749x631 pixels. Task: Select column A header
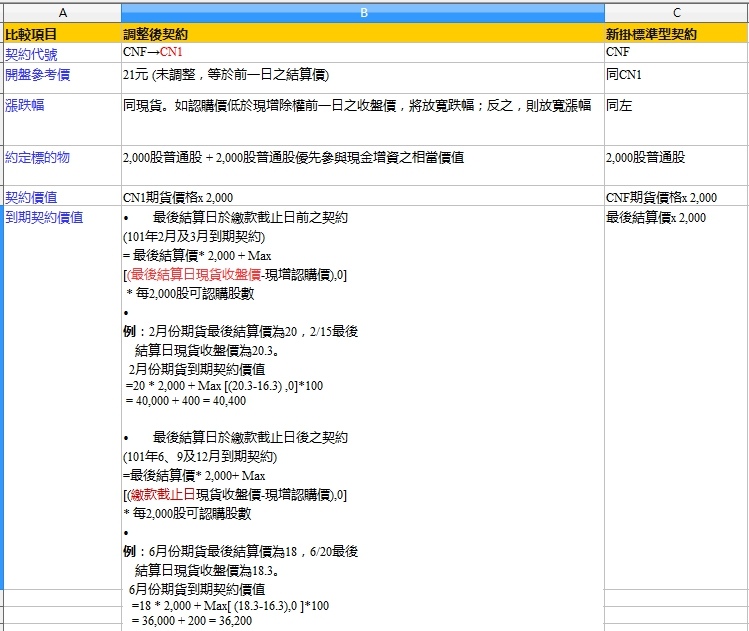[x=63, y=13]
